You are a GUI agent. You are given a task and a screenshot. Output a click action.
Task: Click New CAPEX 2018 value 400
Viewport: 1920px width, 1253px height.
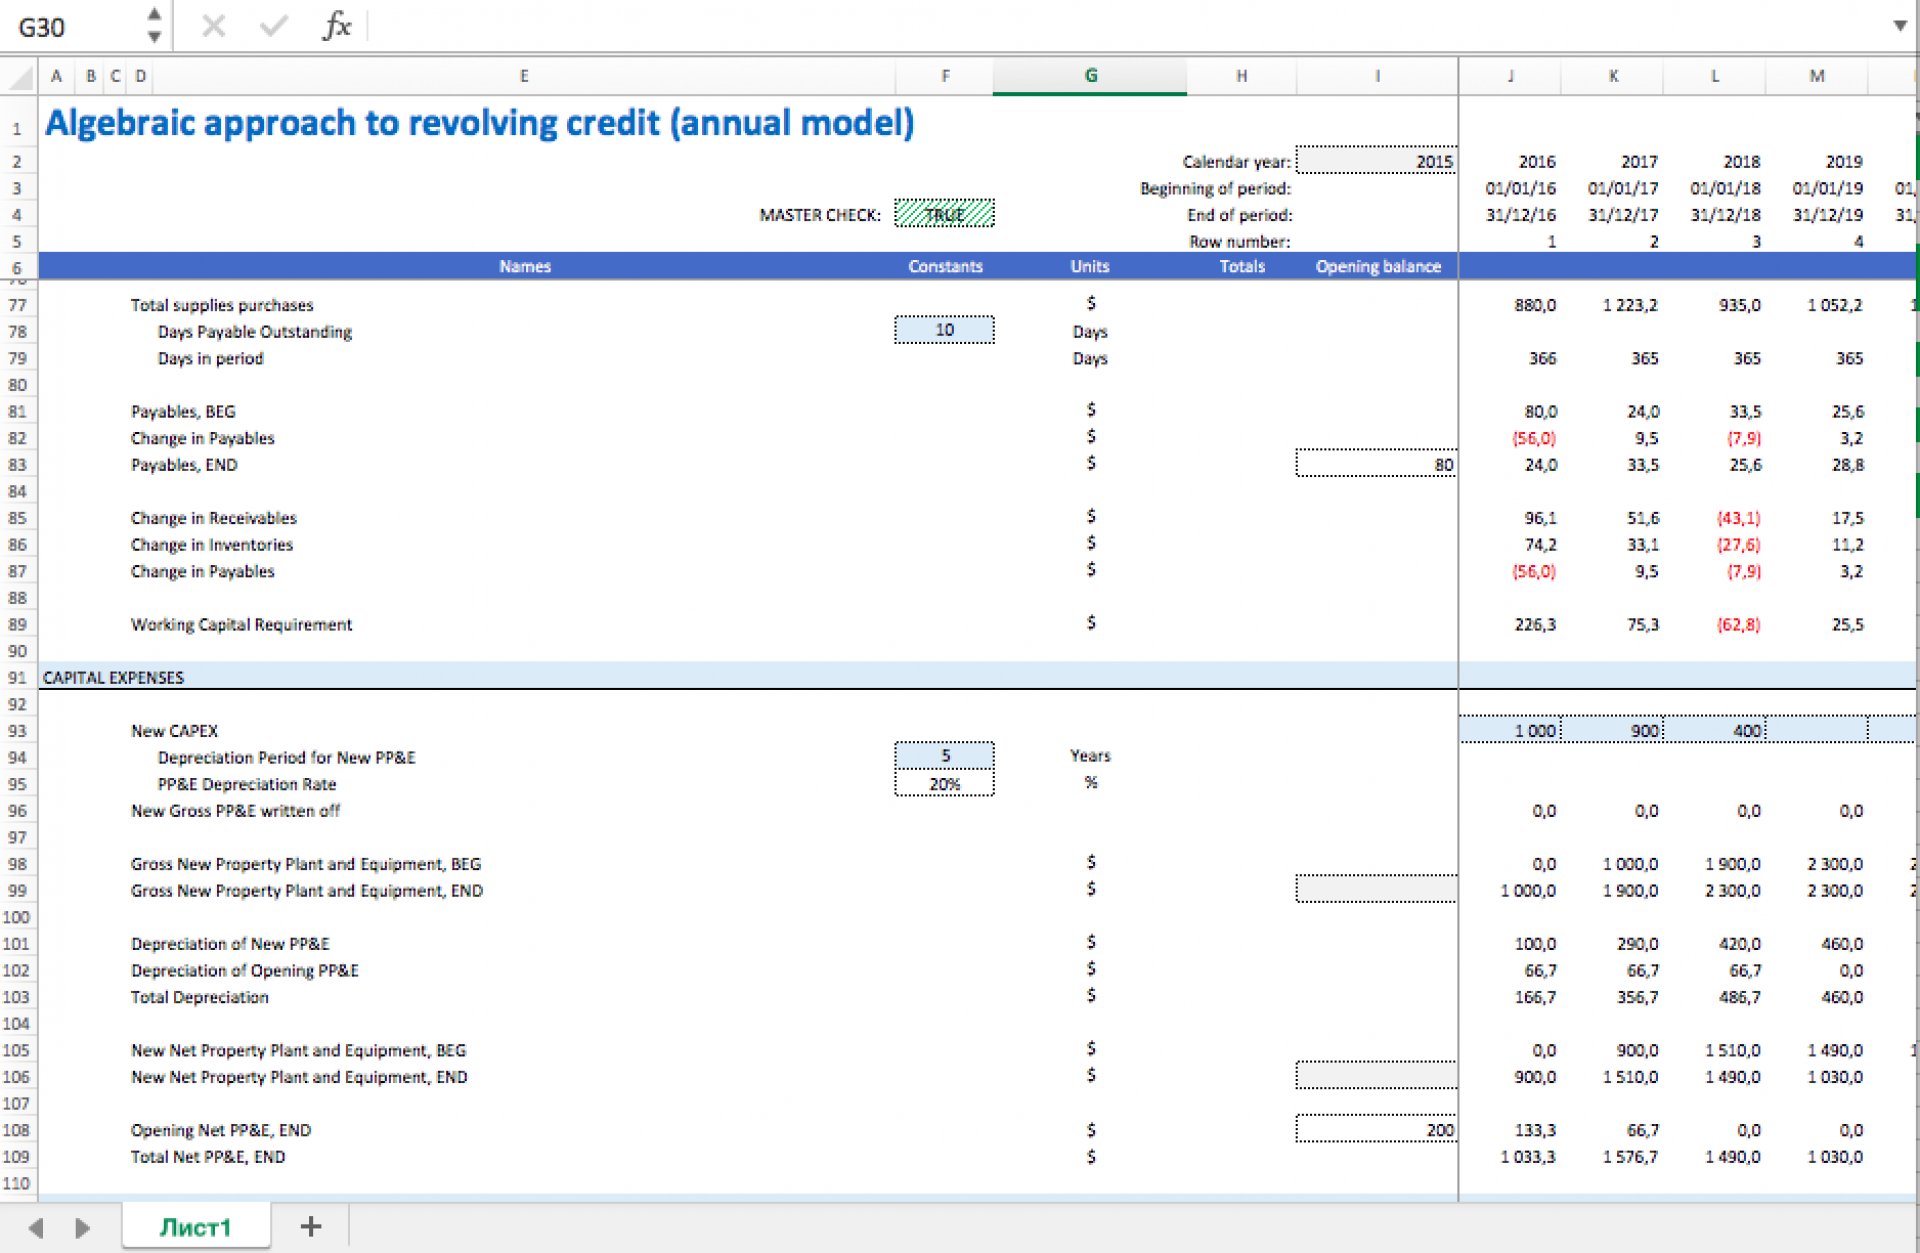click(x=1715, y=730)
